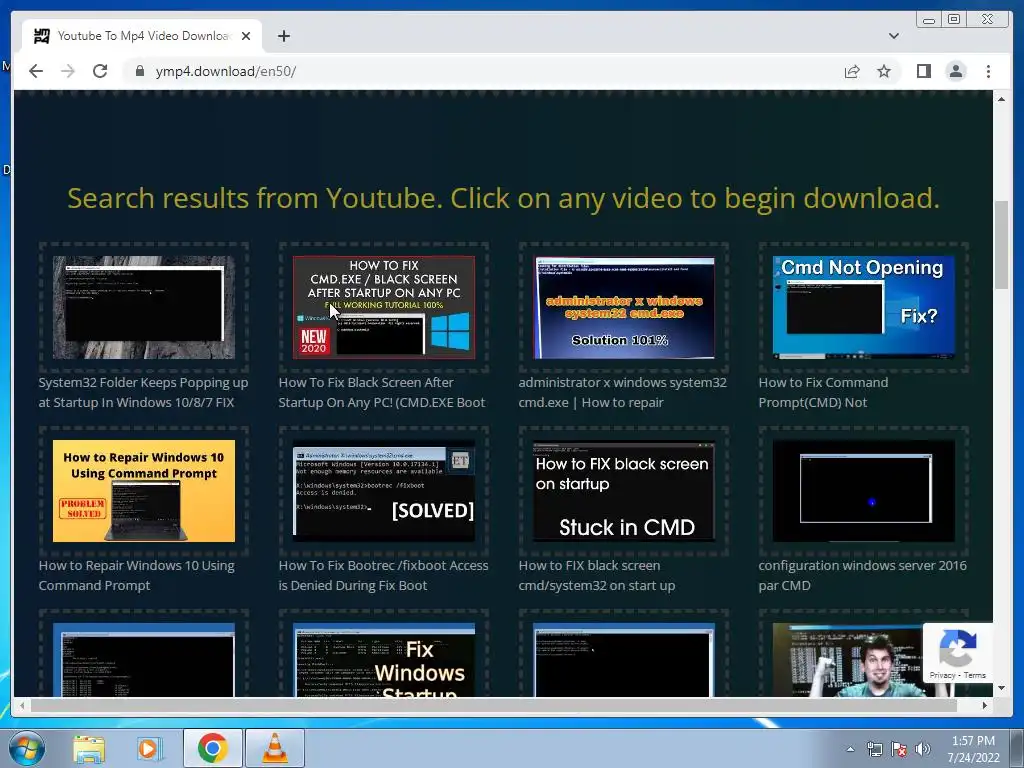Open the Action Center flag icon
Image resolution: width=1024 pixels, height=768 pixels.
(x=899, y=749)
